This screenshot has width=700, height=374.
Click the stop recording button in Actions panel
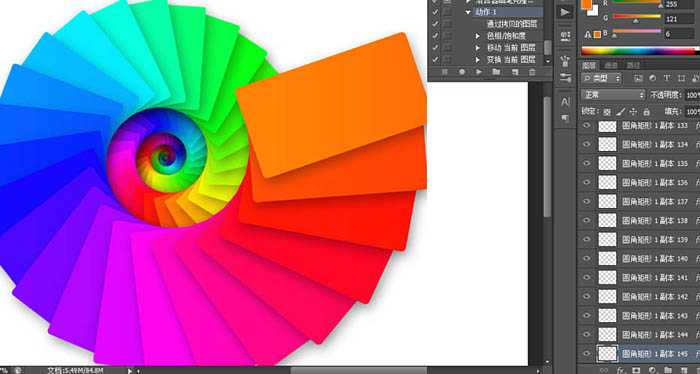tap(445, 72)
